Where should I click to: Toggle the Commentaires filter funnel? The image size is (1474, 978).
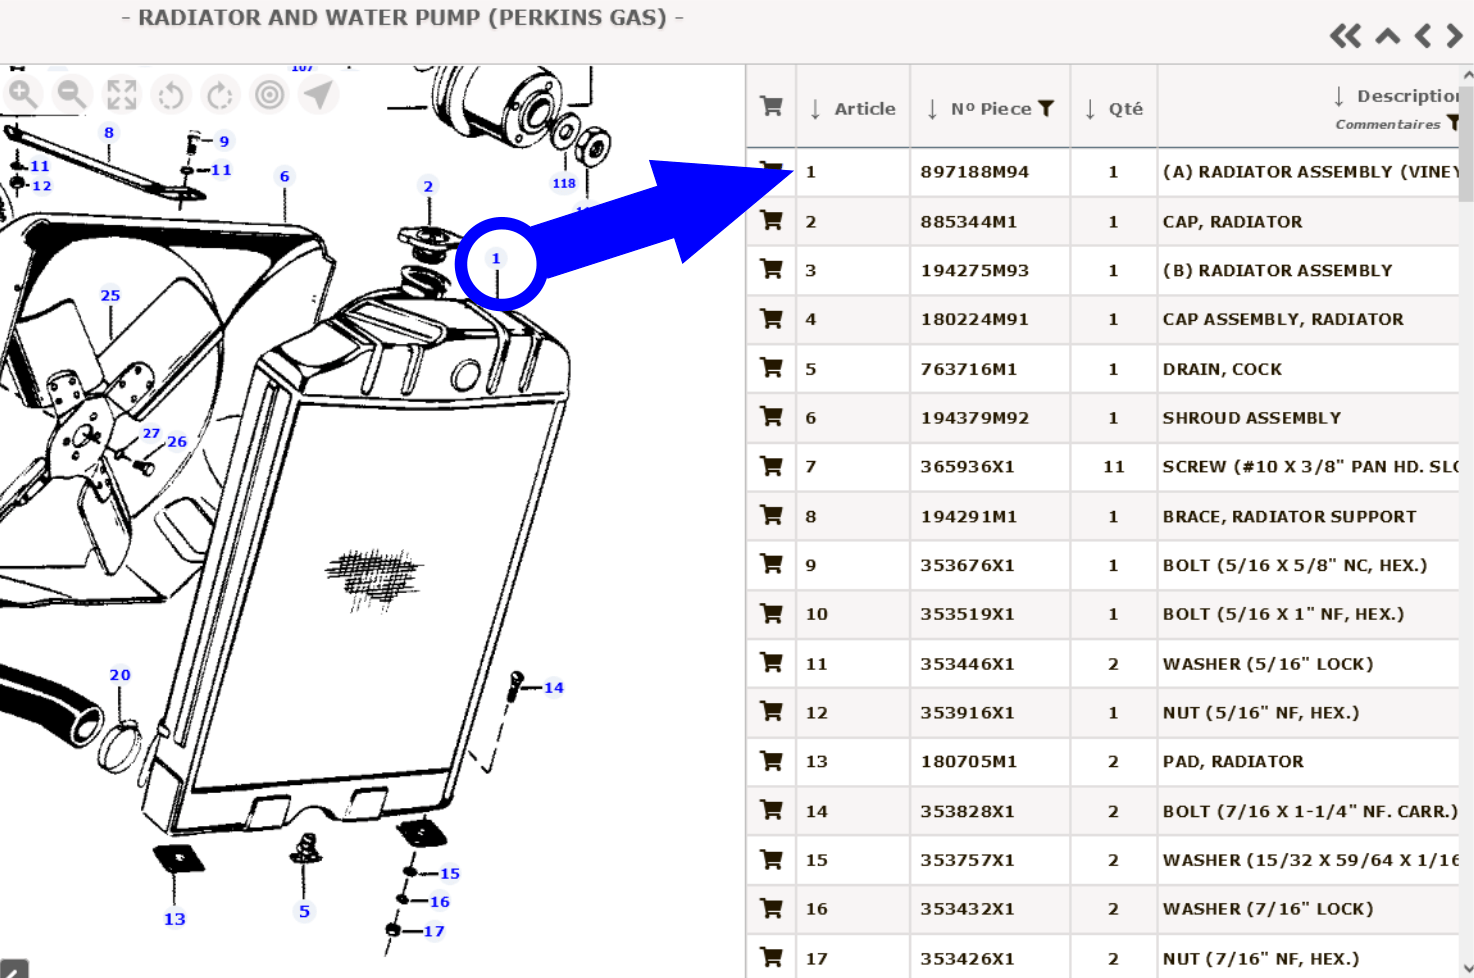point(1455,123)
